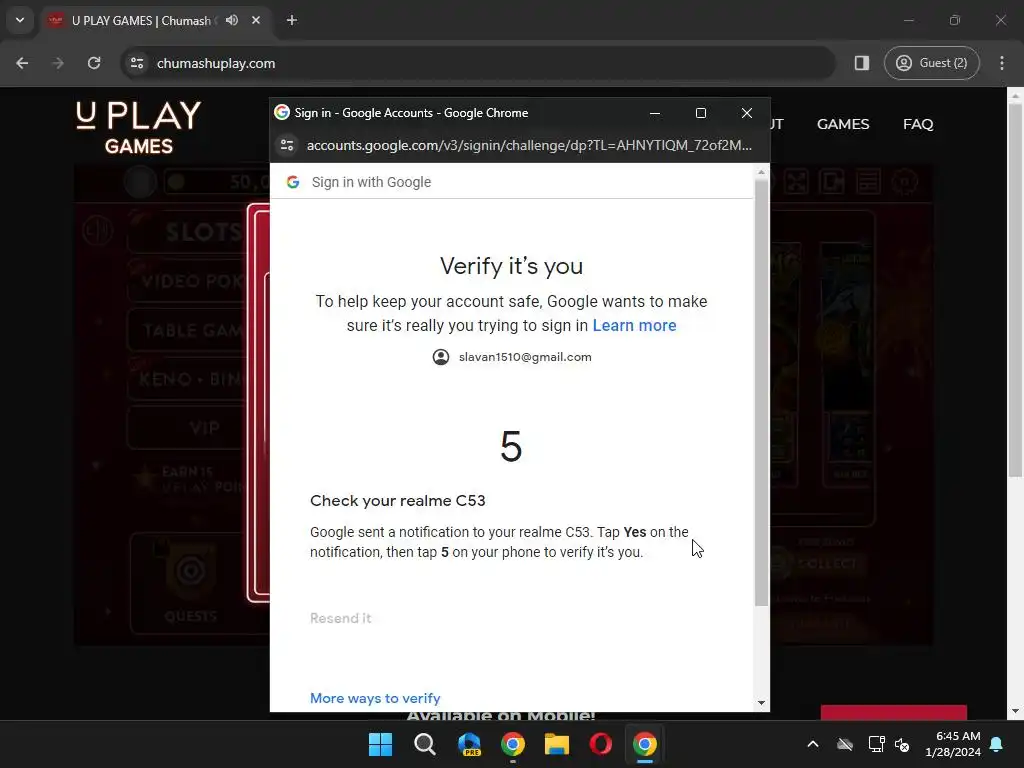1024x768 pixels.
Task: Mute the U PLAY GAMES tab audio
Action: (232, 20)
